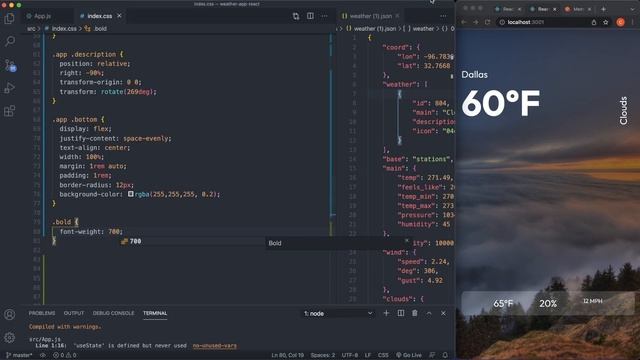The width and height of the screenshot is (640, 360).
Task: Select the weather (1).json editor tab
Action: [x=371, y=16]
